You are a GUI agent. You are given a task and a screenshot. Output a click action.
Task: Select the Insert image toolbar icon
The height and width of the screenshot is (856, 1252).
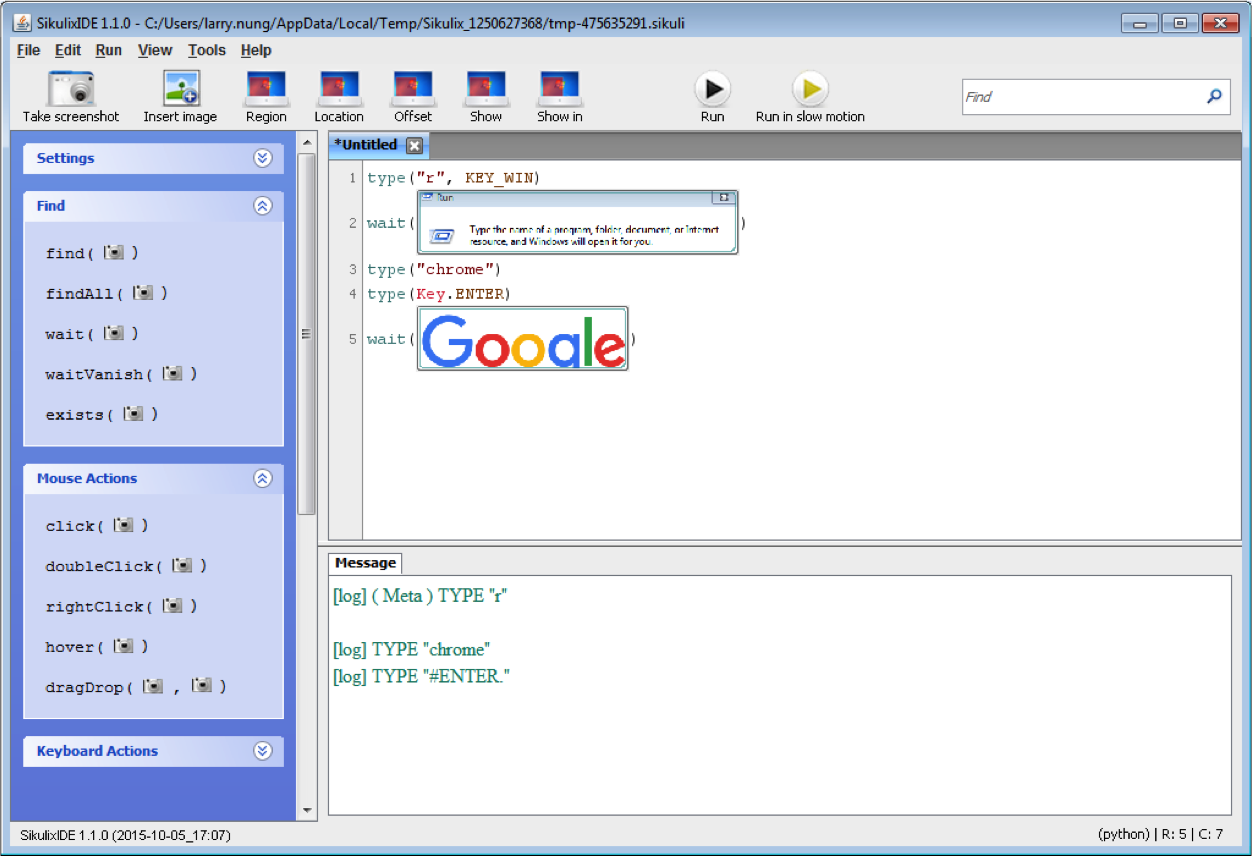pyautogui.click(x=181, y=89)
